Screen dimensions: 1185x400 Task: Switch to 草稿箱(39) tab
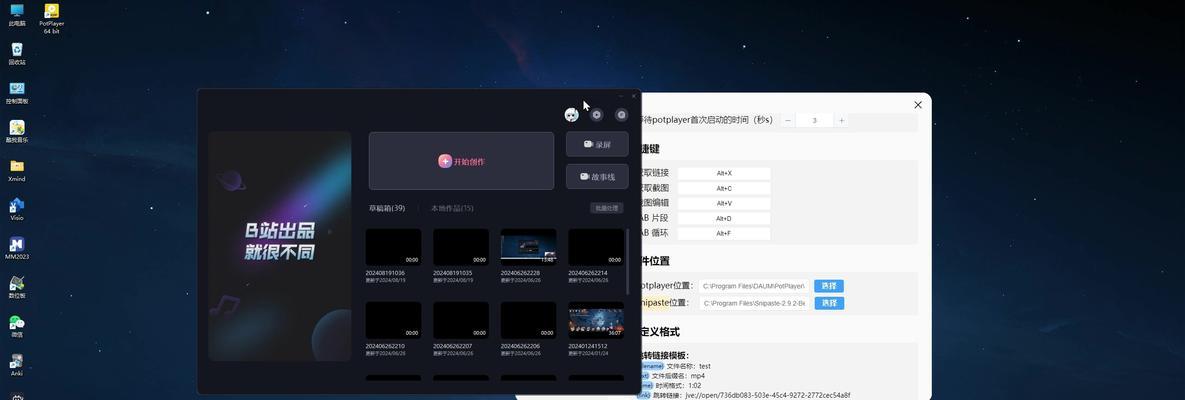point(387,208)
